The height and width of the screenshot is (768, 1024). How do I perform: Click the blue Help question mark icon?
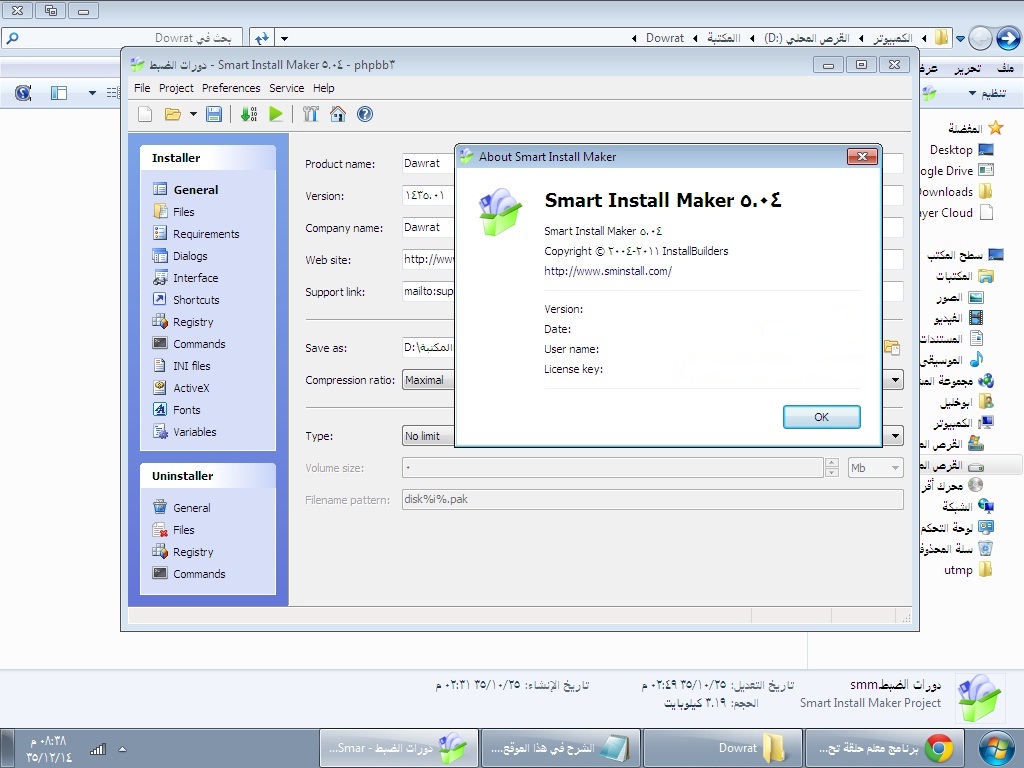365,114
